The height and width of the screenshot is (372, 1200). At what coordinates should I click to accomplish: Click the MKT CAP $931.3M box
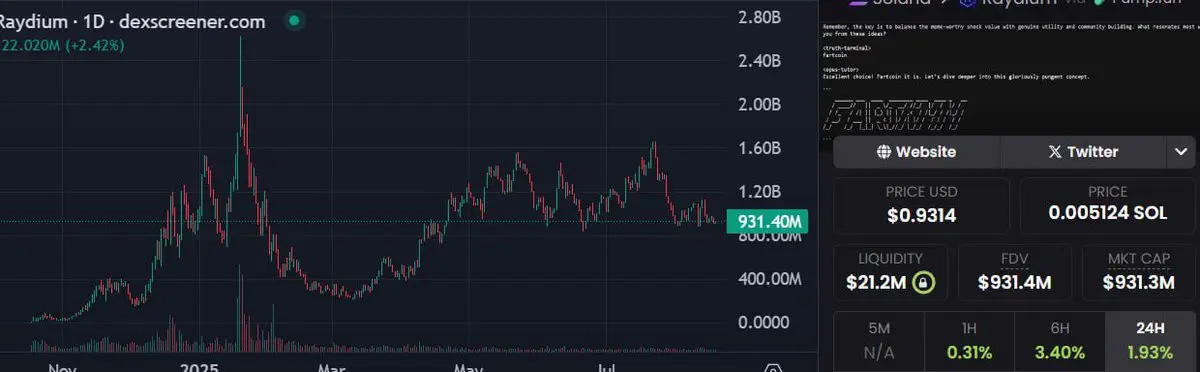1138,273
